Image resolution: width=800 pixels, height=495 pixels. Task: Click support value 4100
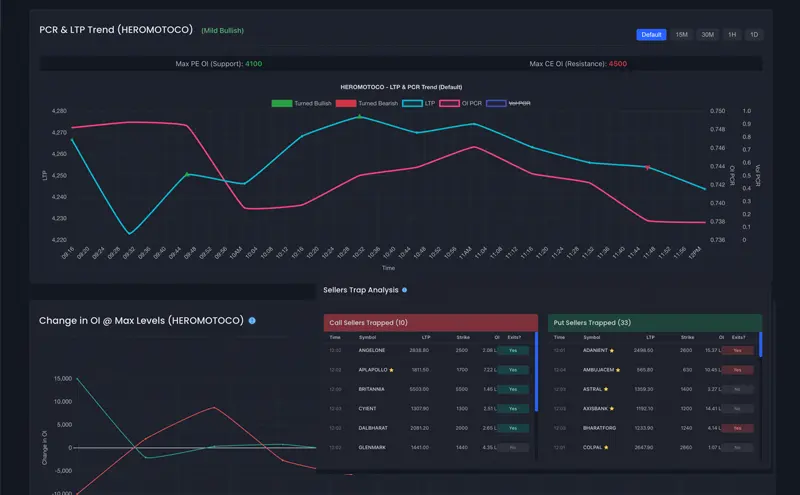254,64
